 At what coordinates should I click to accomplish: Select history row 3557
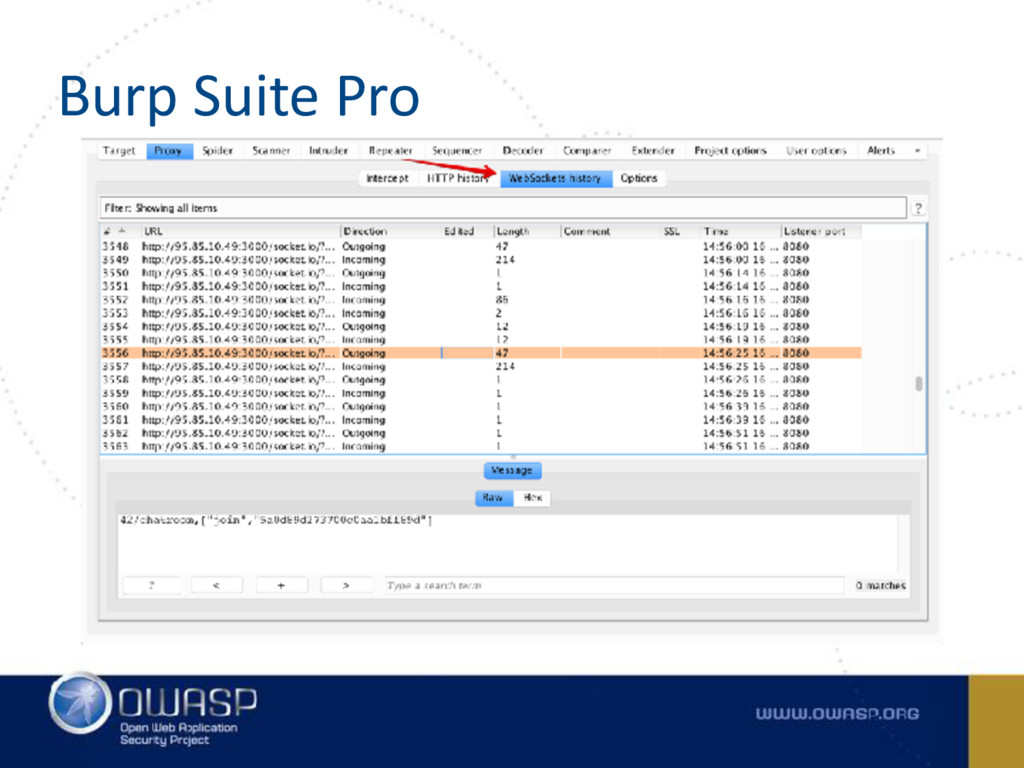[481, 366]
